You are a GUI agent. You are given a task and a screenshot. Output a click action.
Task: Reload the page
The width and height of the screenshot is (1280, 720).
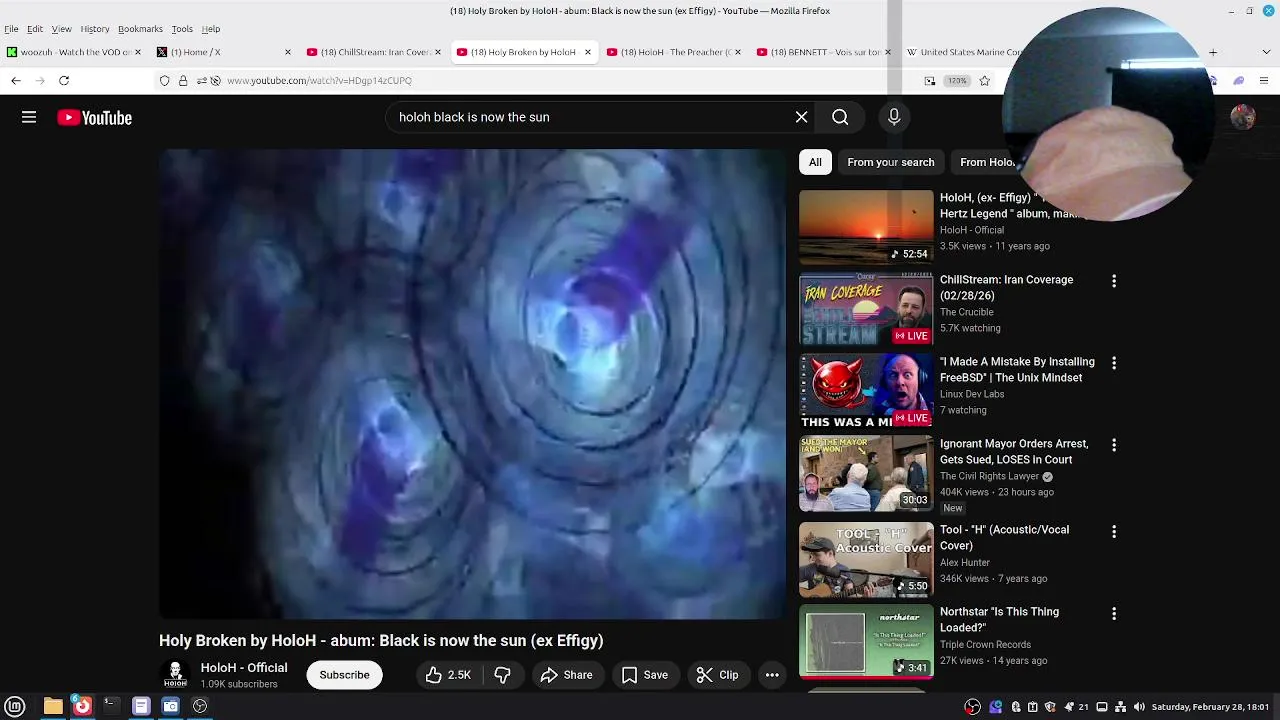(64, 80)
